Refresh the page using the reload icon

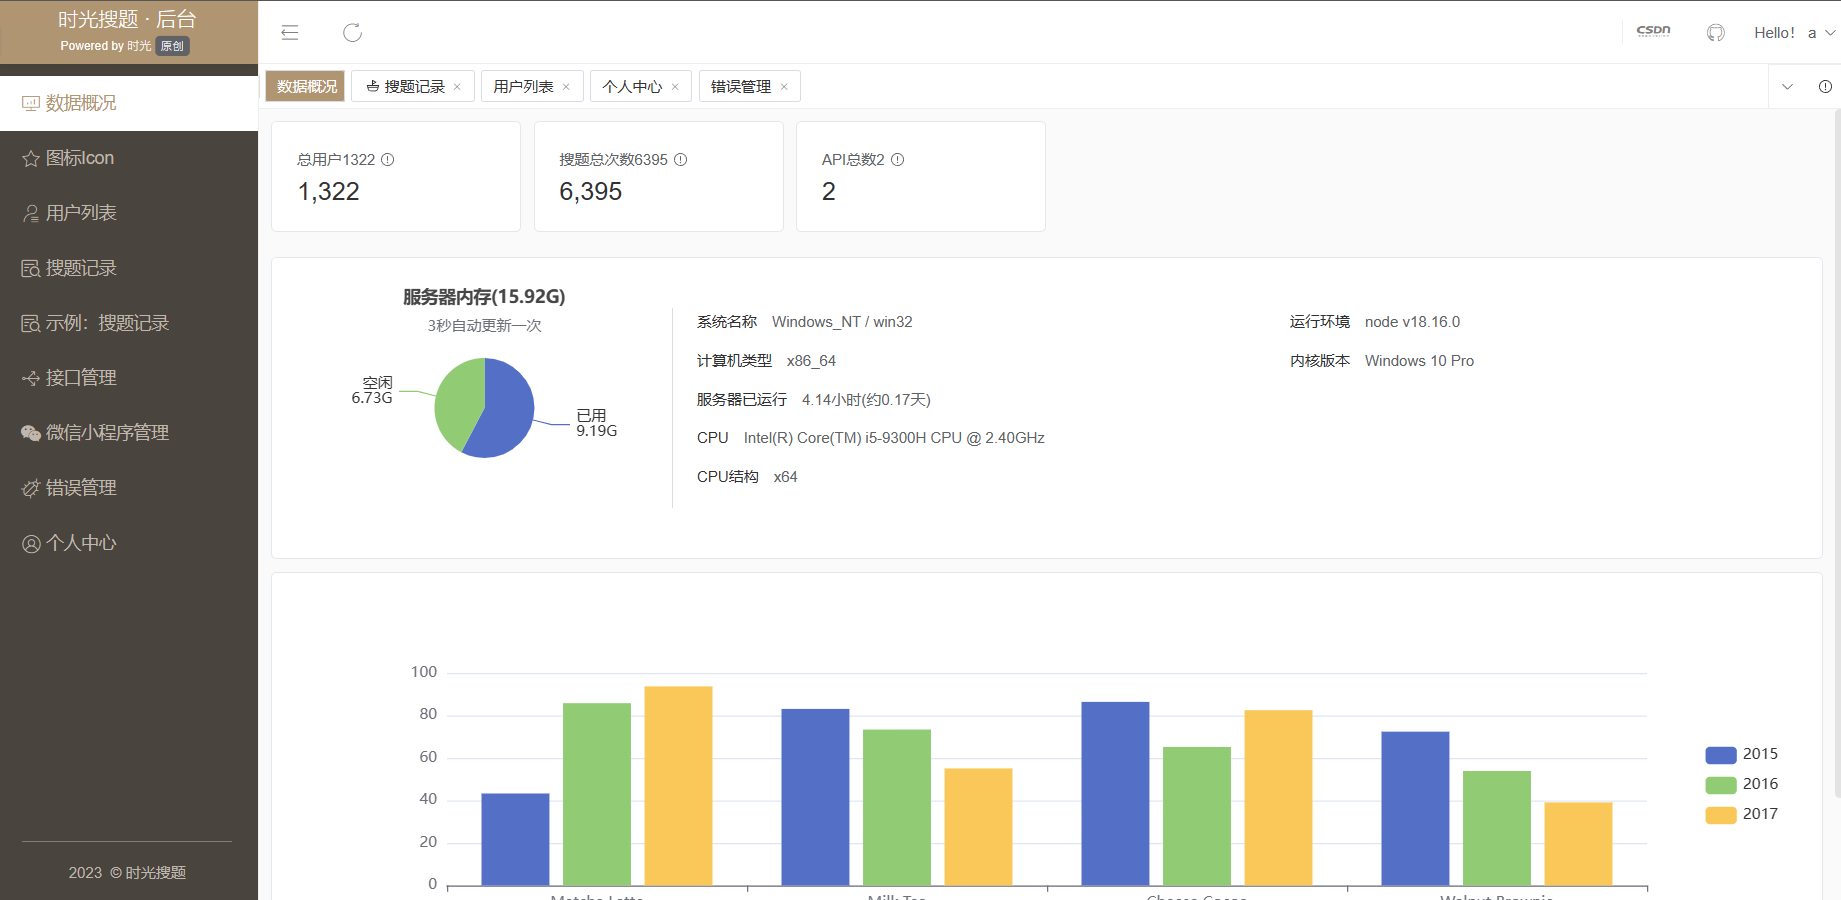coord(352,32)
